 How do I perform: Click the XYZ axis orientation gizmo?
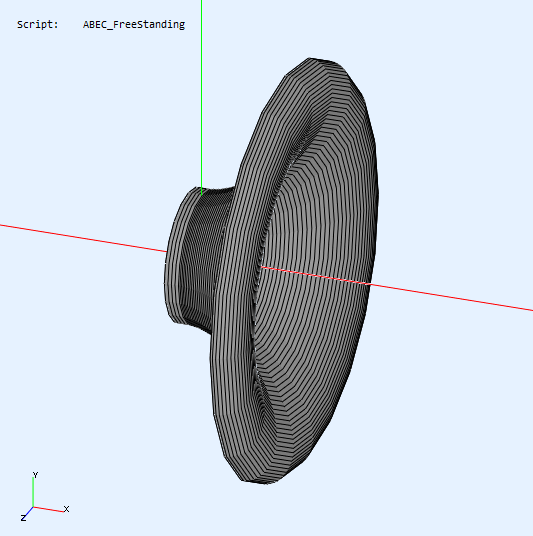pyautogui.click(x=45, y=496)
